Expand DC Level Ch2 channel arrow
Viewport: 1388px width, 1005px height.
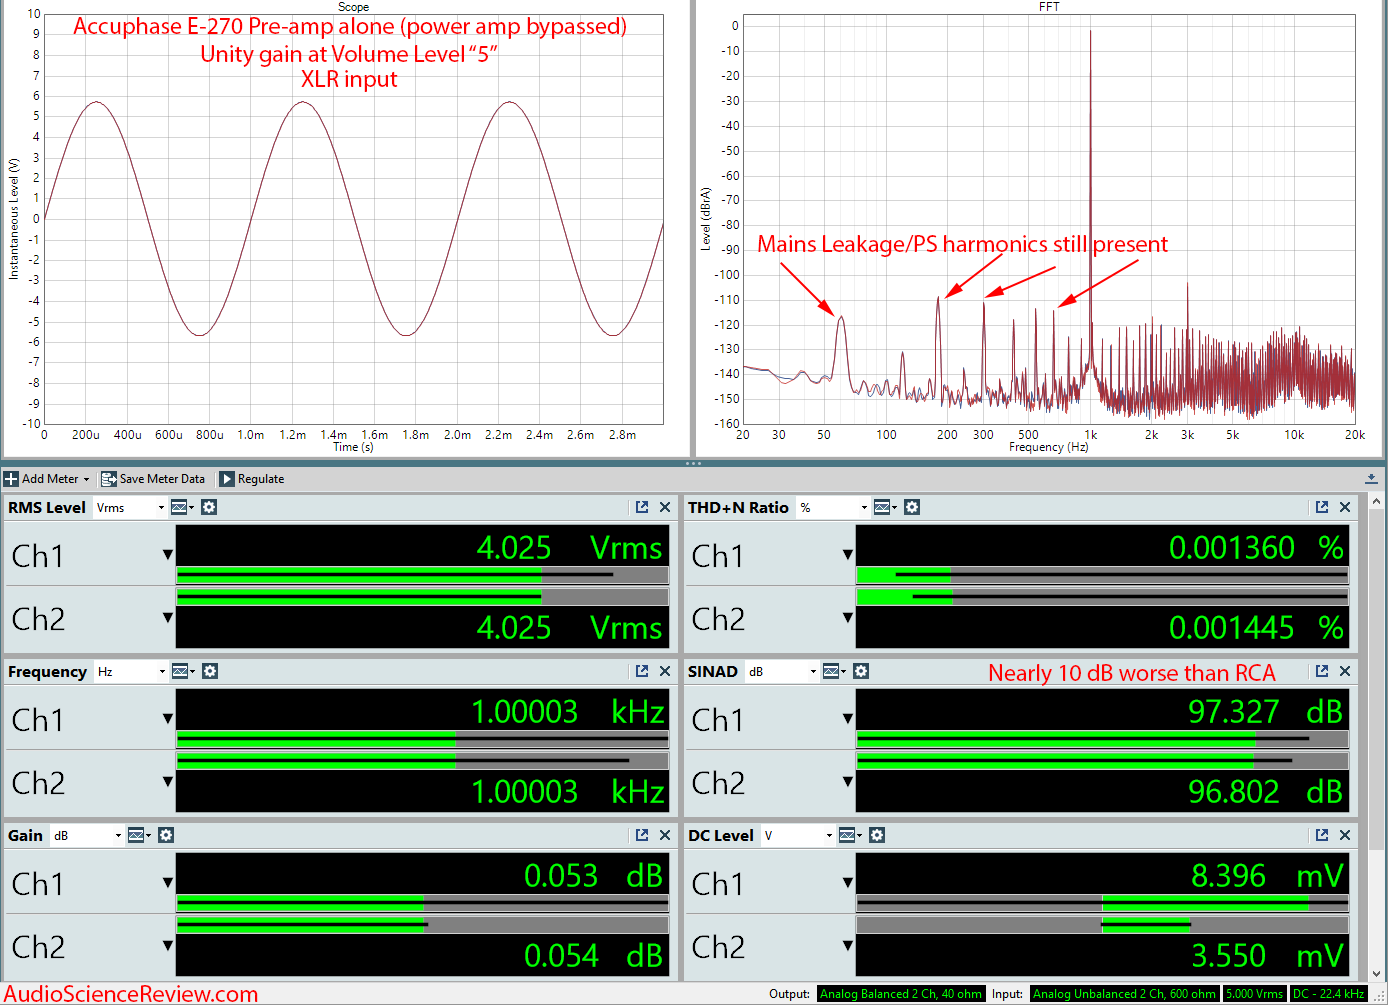[848, 946]
